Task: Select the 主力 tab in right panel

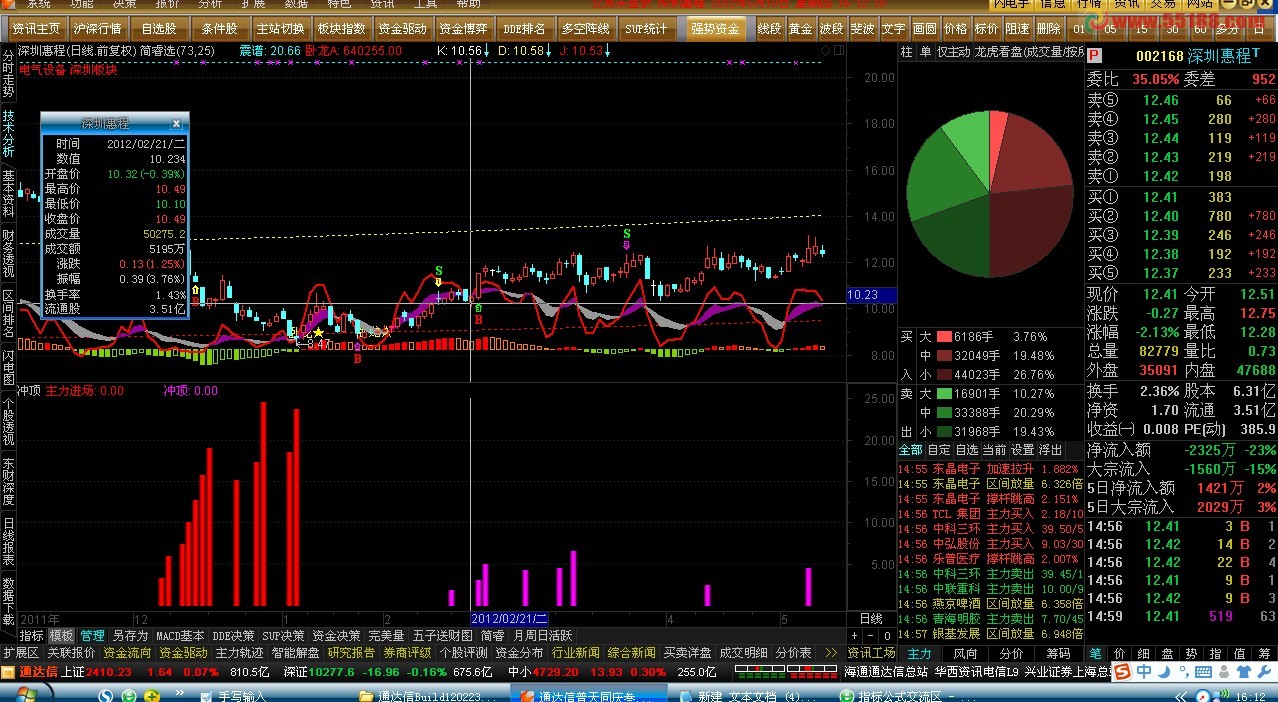Action: click(x=919, y=653)
